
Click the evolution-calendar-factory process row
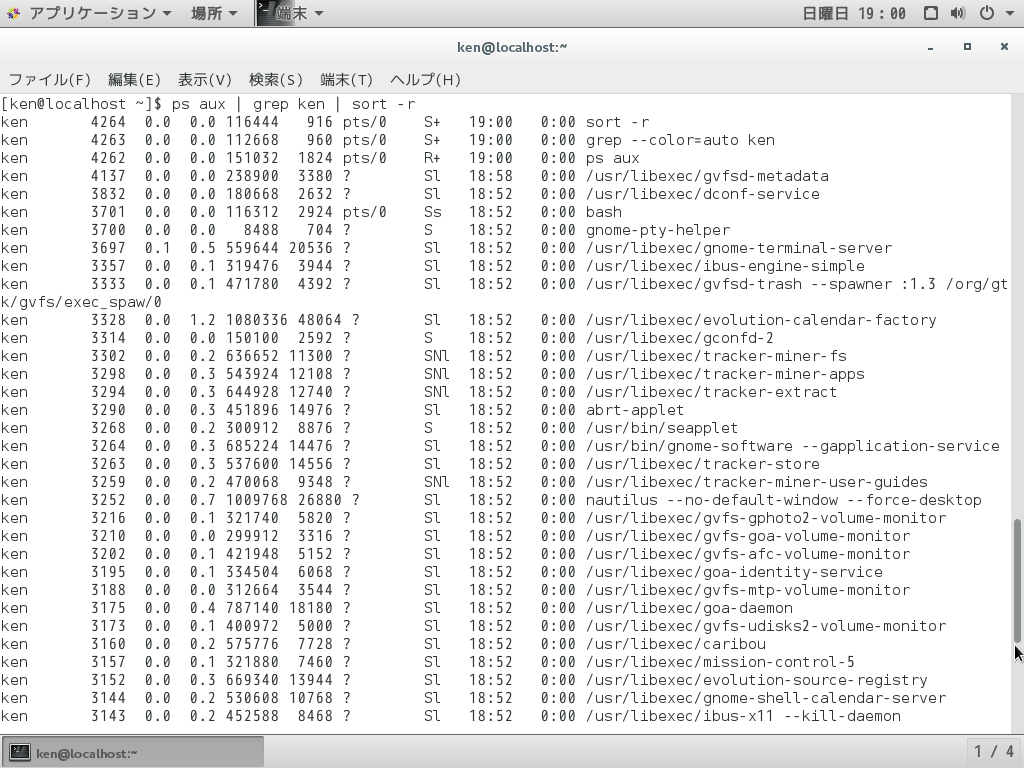click(469, 320)
